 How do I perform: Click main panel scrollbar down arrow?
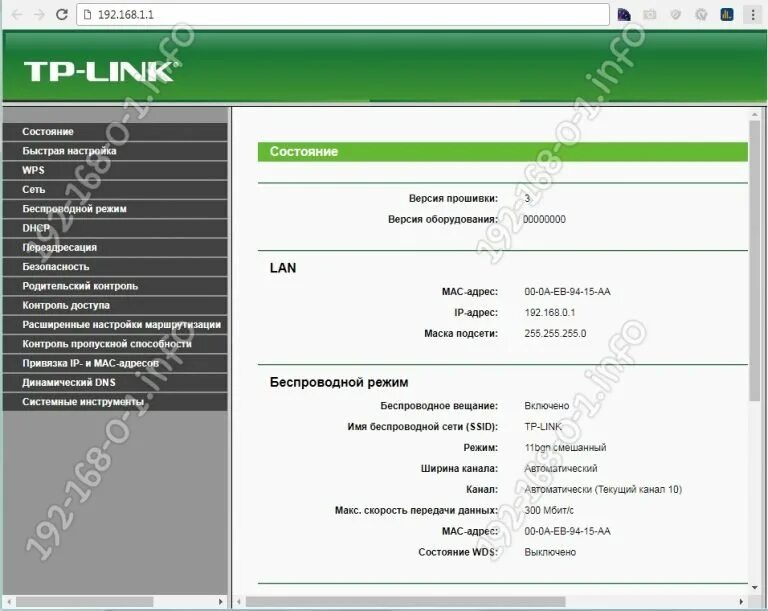(754, 587)
